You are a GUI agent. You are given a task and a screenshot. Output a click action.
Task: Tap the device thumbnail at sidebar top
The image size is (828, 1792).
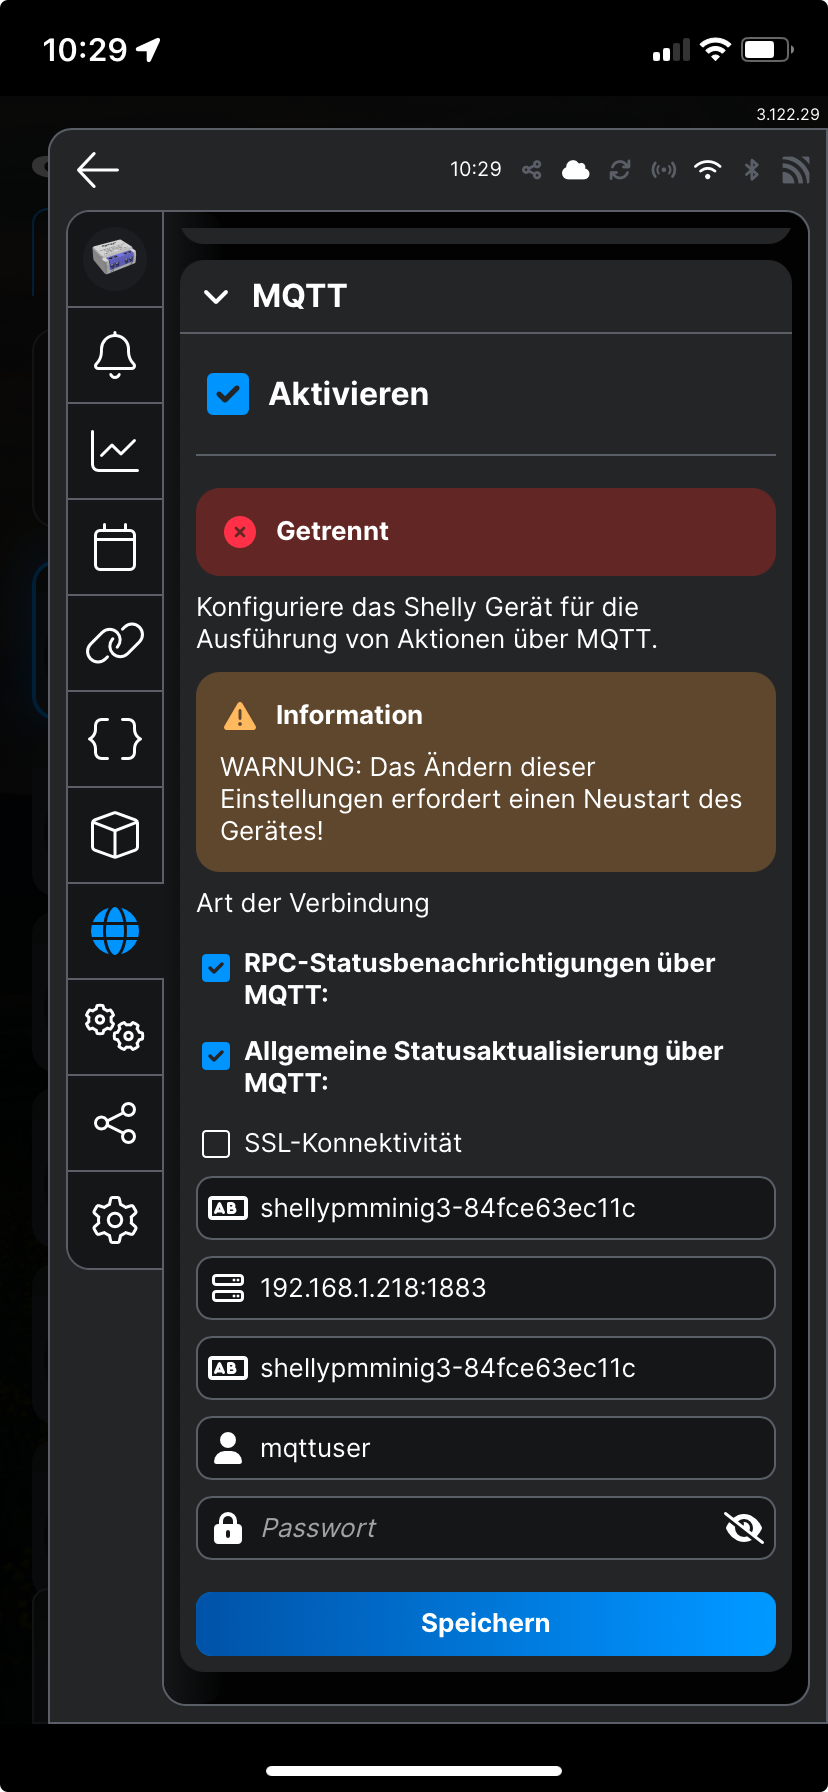115,259
